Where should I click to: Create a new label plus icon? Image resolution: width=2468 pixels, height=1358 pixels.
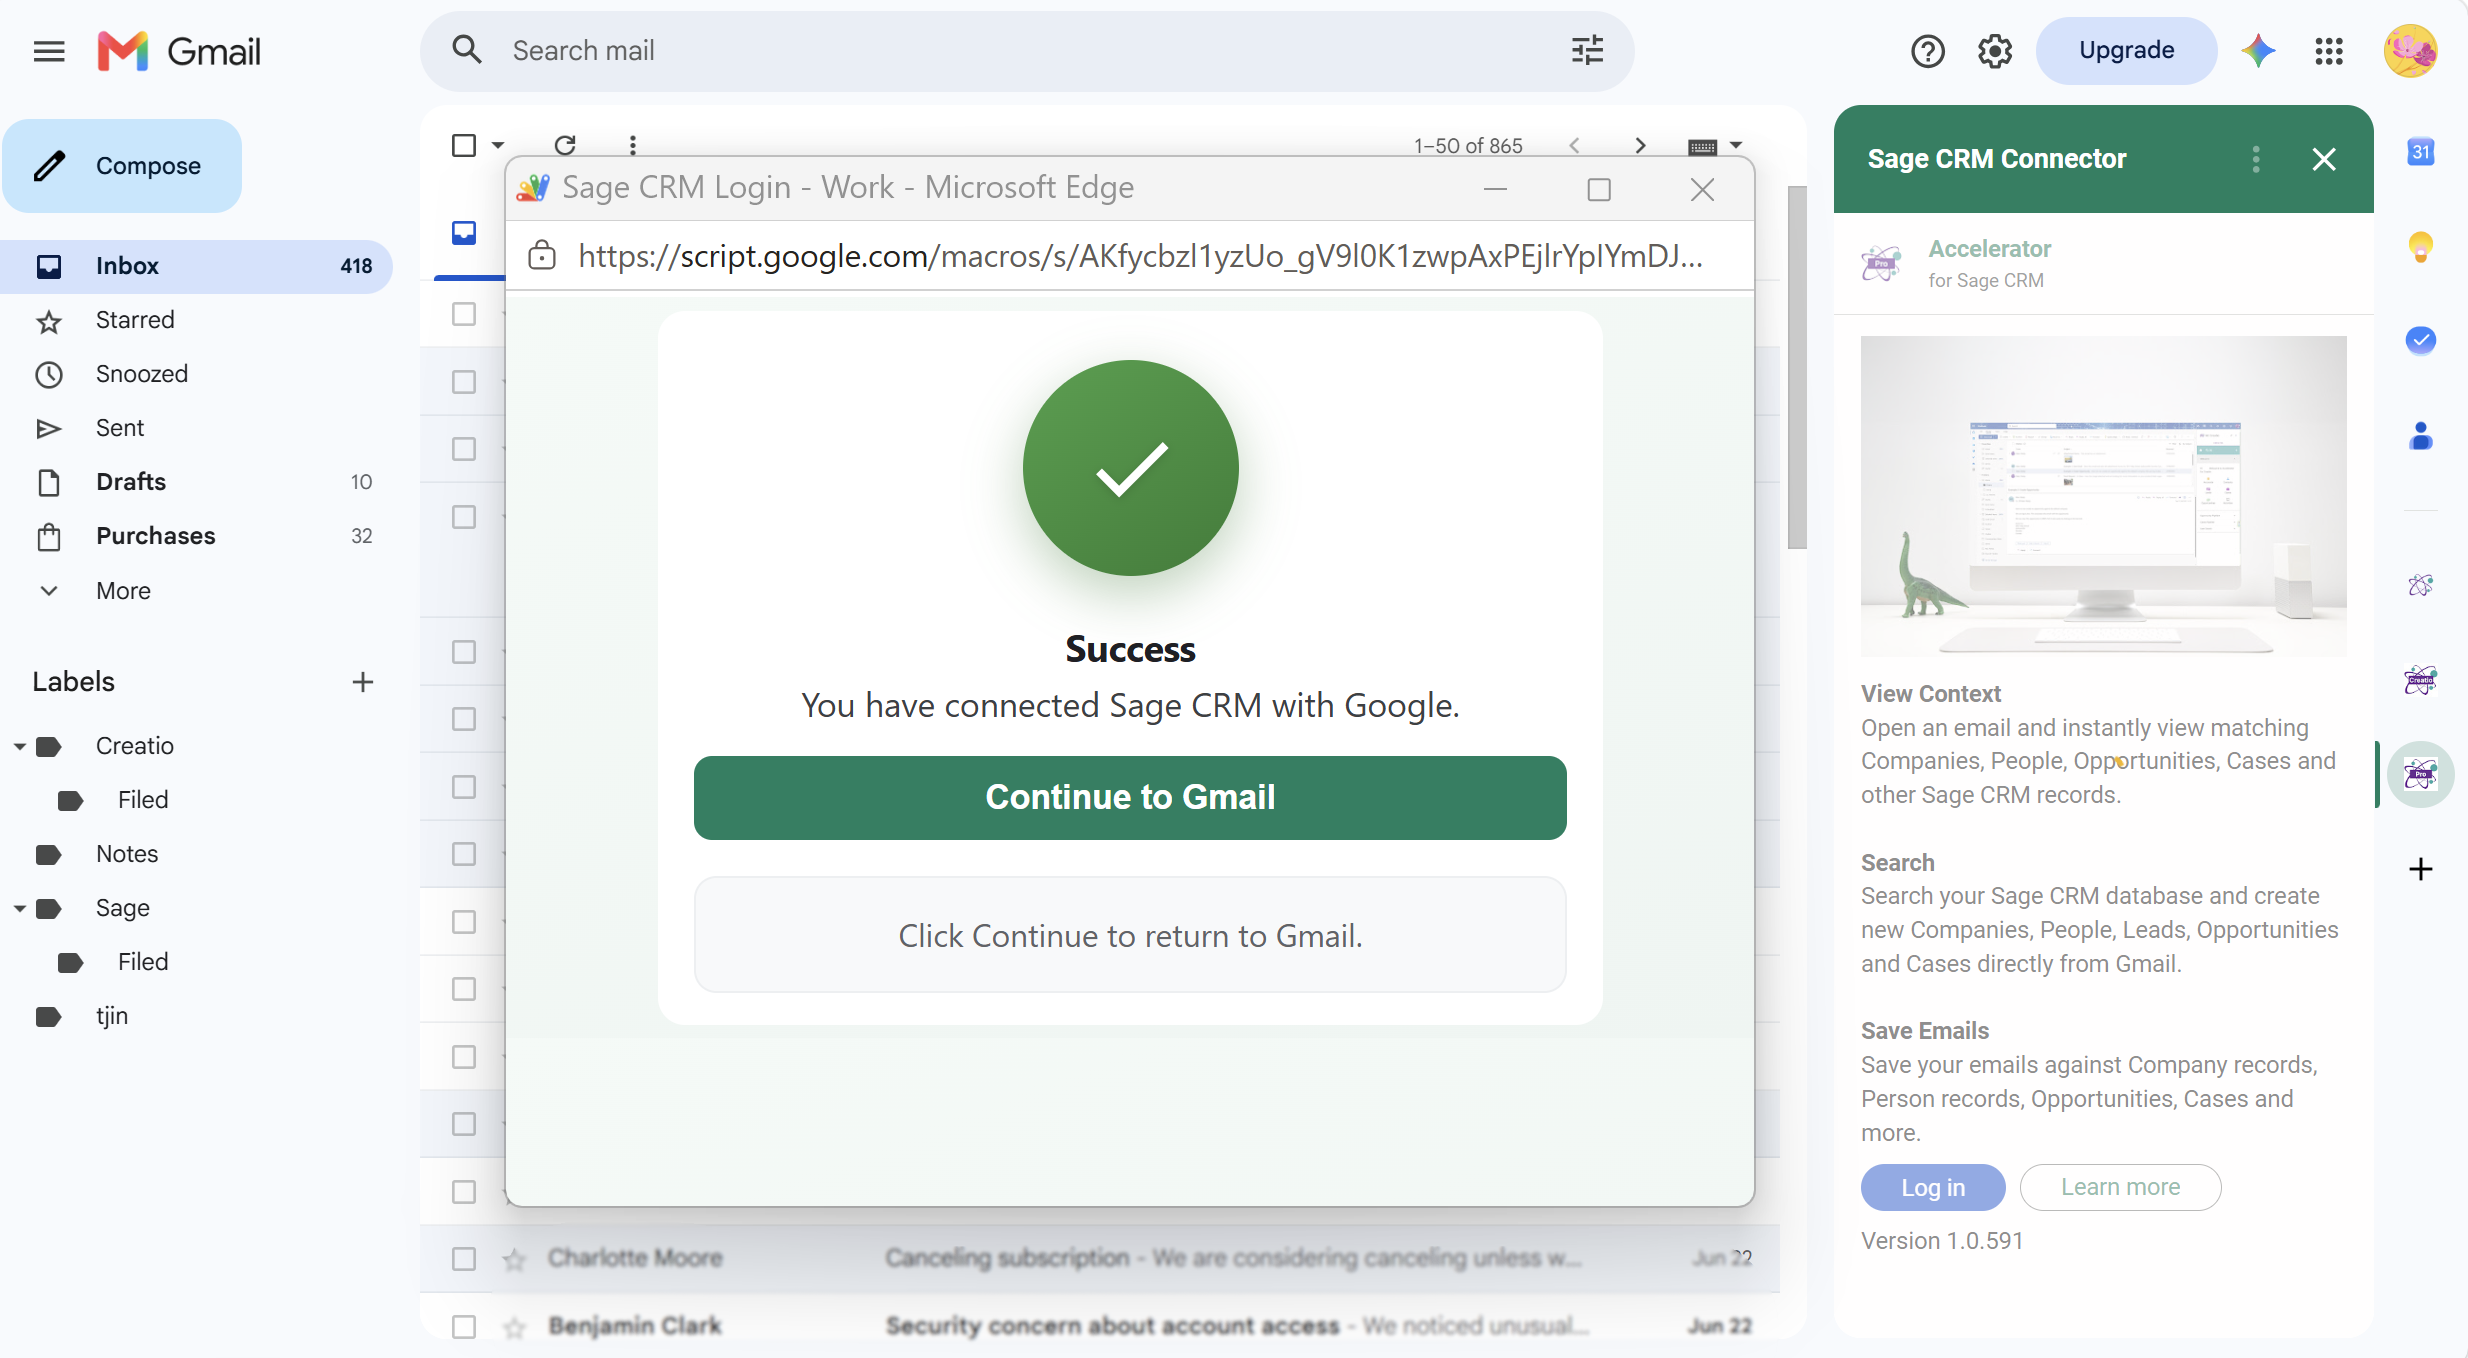363,682
